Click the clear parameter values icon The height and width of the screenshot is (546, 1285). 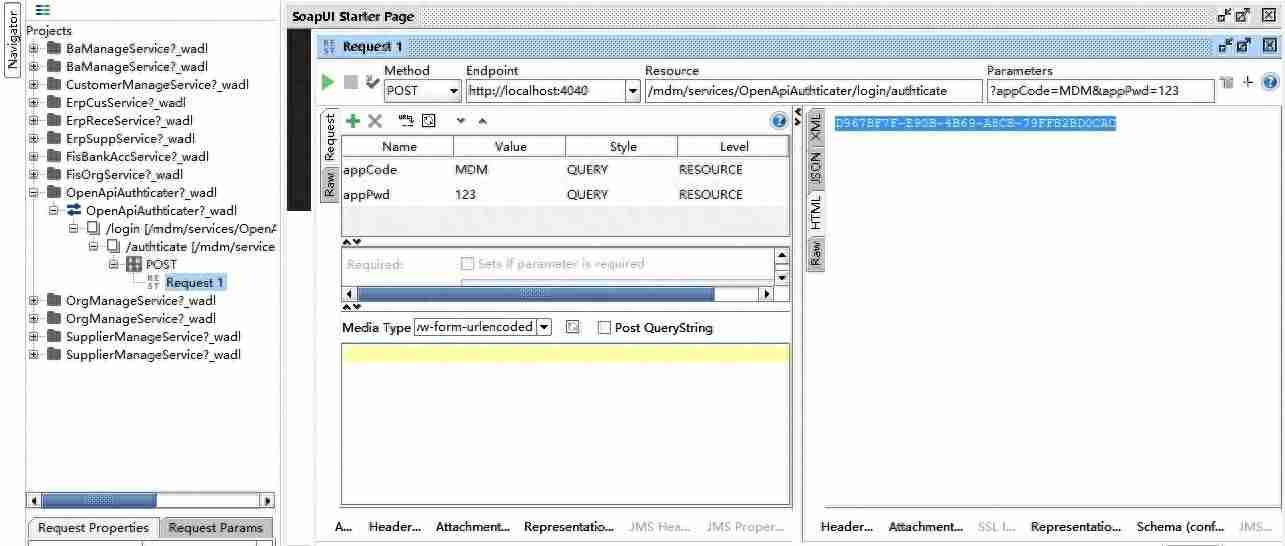click(x=429, y=121)
